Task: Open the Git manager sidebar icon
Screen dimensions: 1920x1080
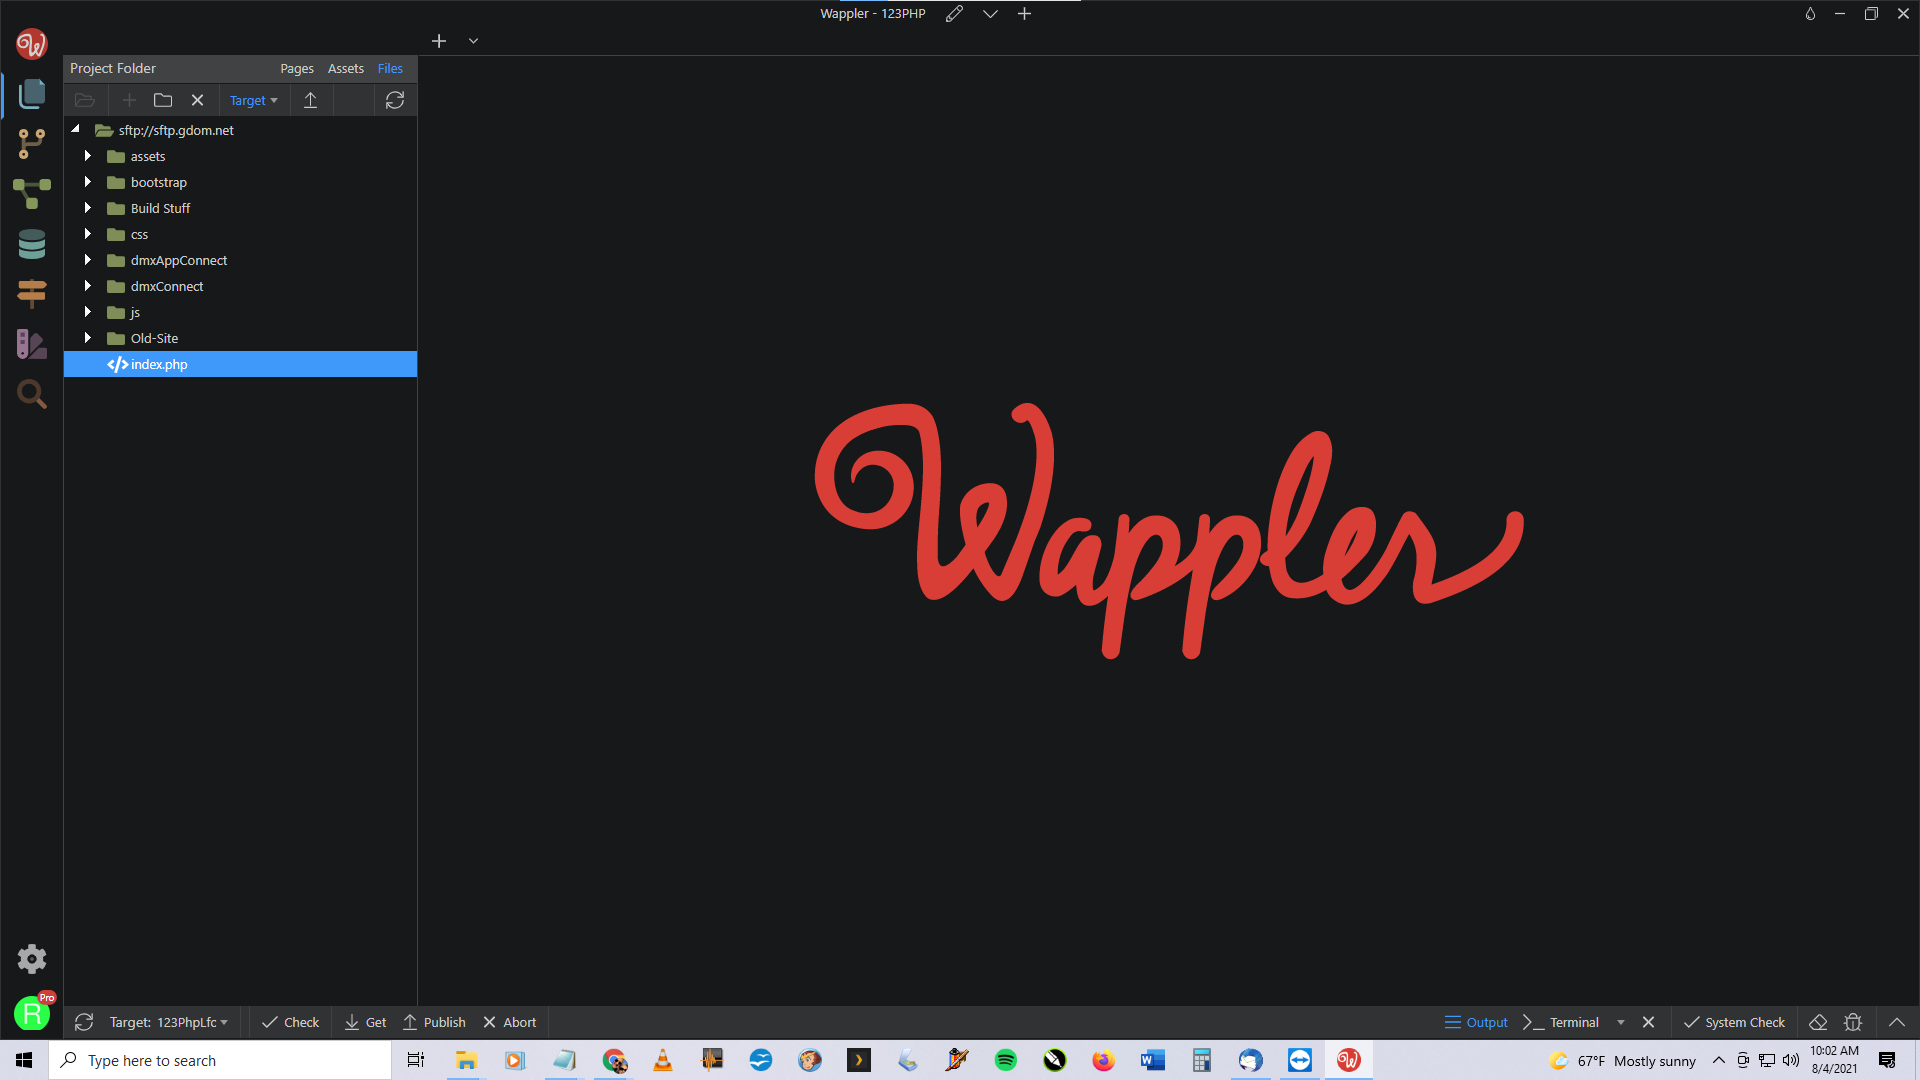Action: [x=31, y=143]
